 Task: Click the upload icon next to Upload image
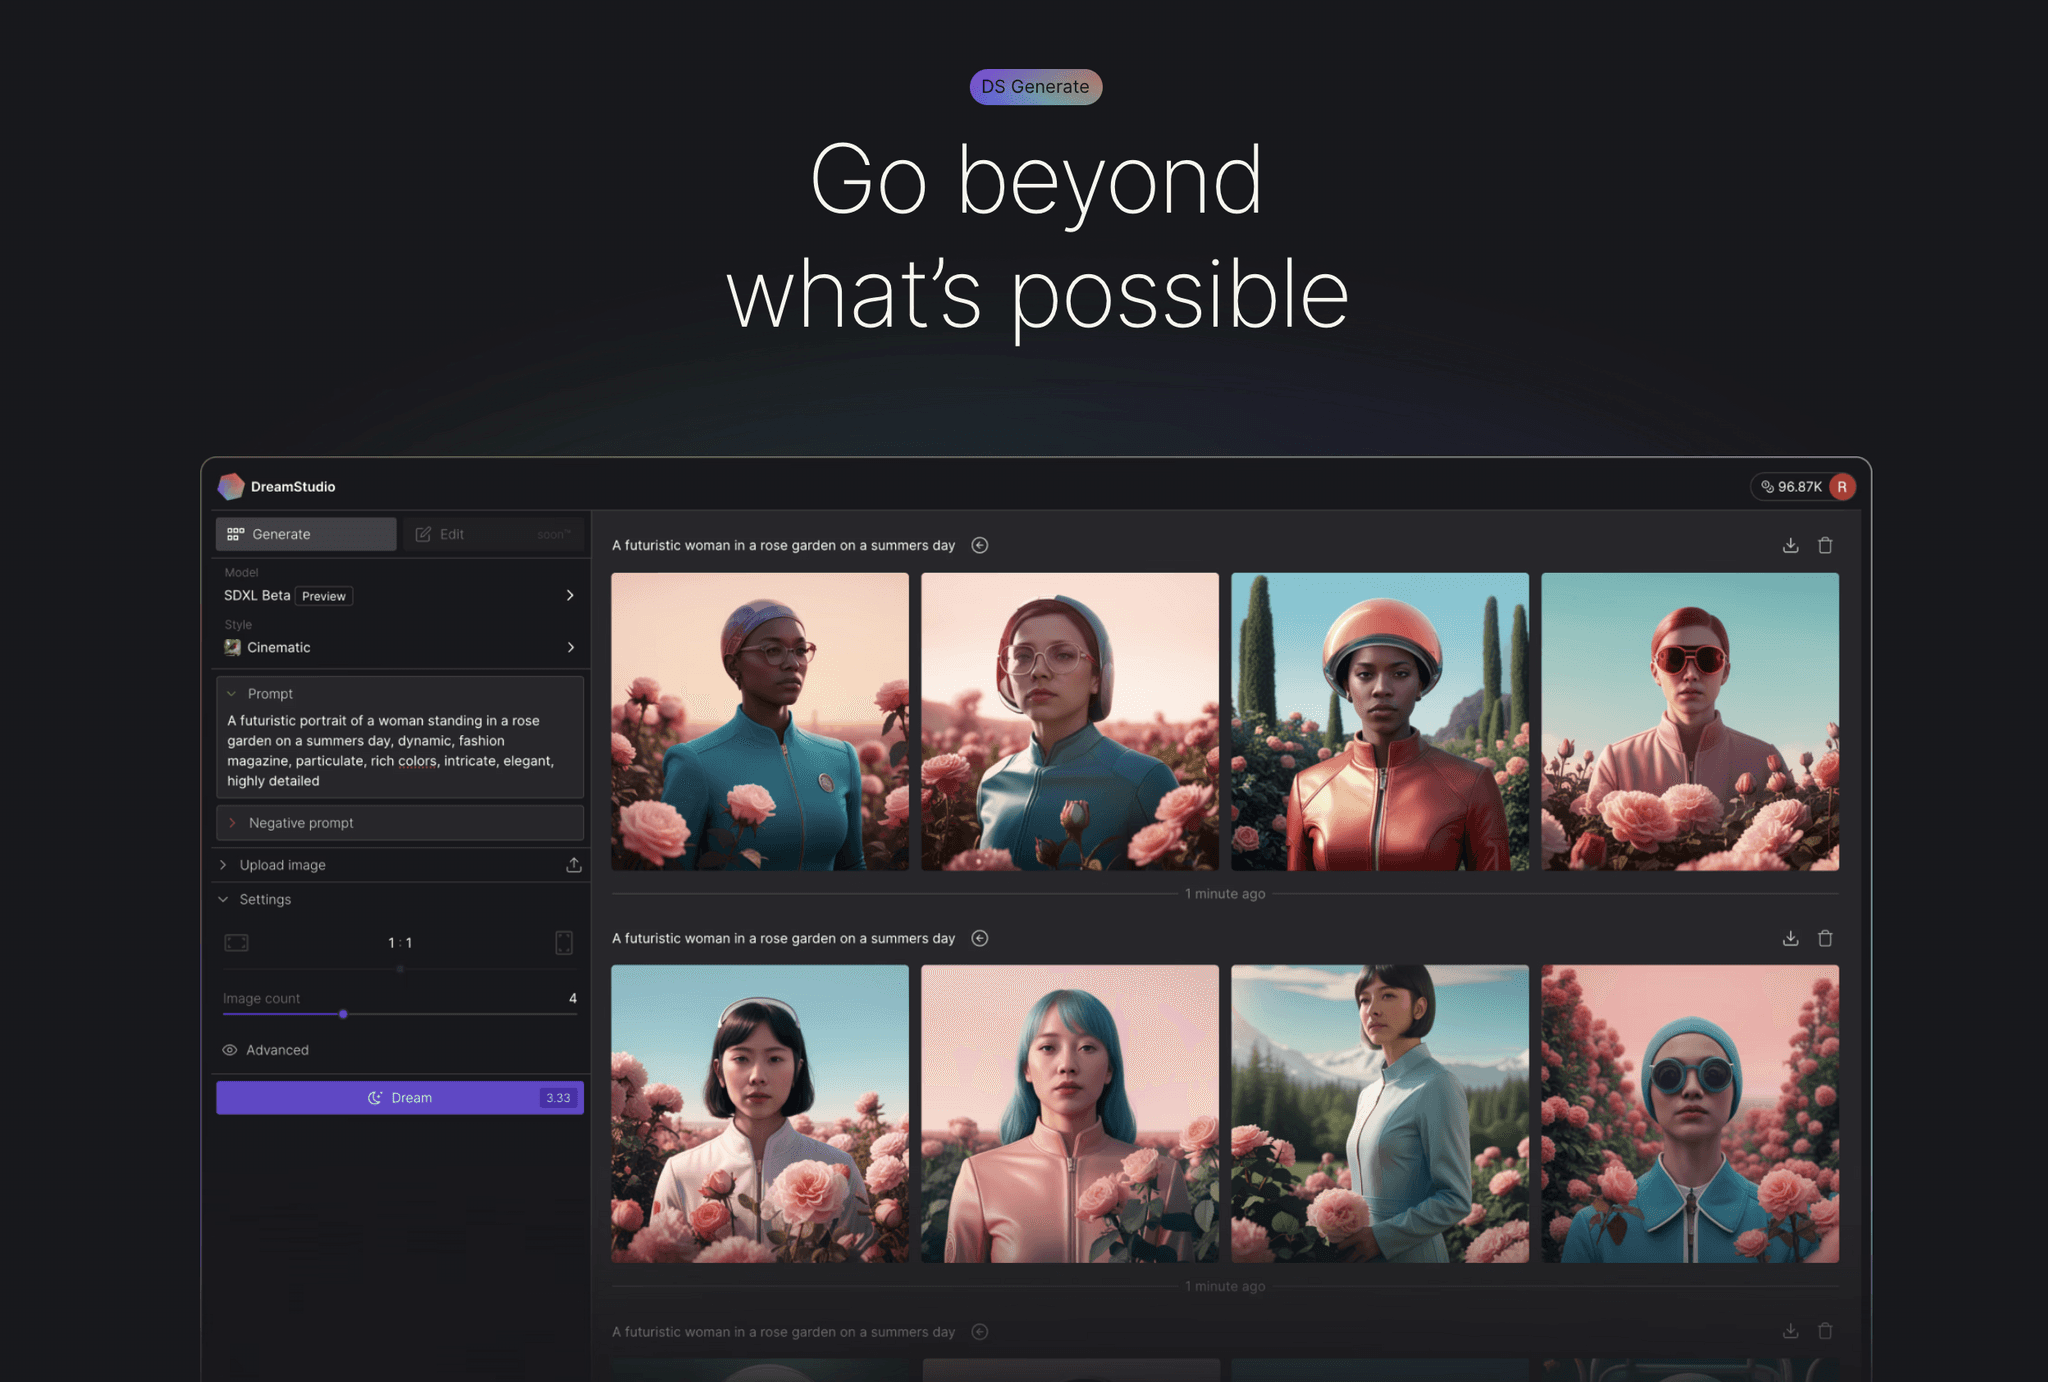pyautogui.click(x=573, y=864)
